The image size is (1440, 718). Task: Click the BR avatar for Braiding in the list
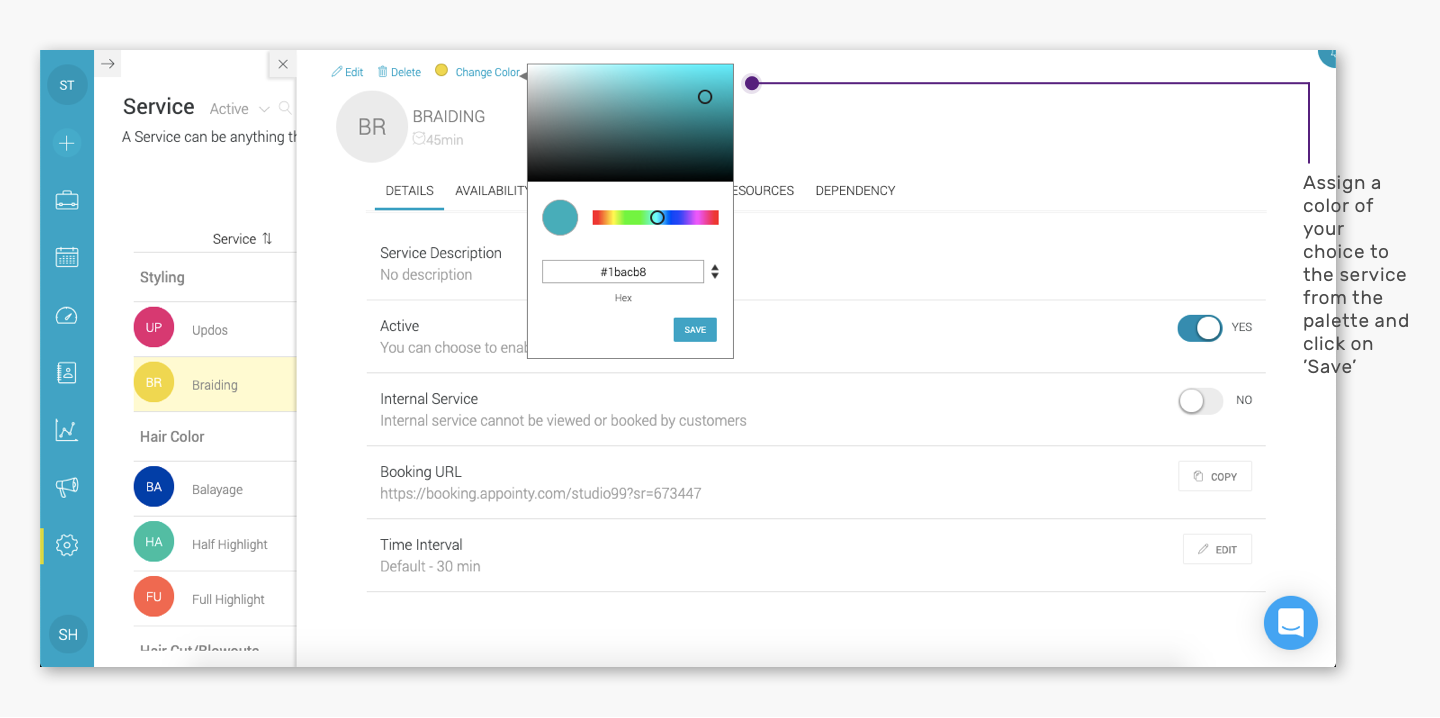pos(154,383)
